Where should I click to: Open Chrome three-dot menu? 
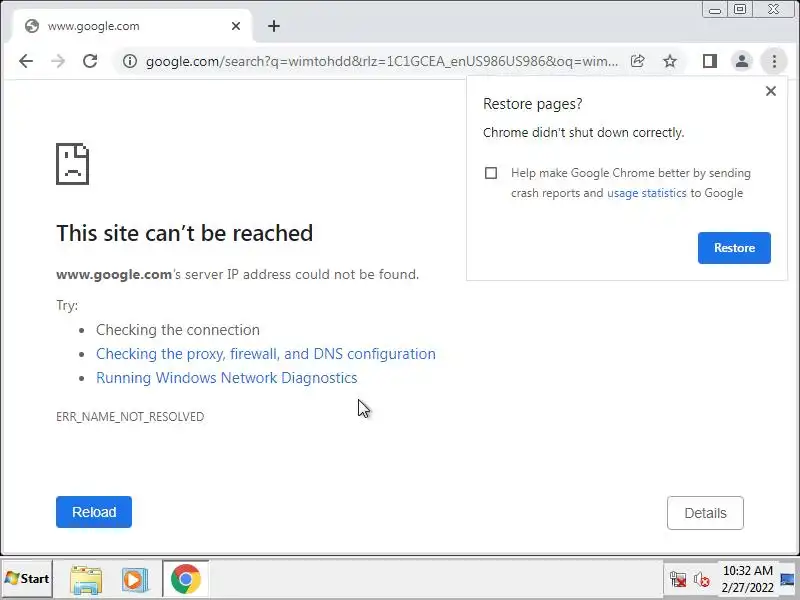(x=774, y=61)
